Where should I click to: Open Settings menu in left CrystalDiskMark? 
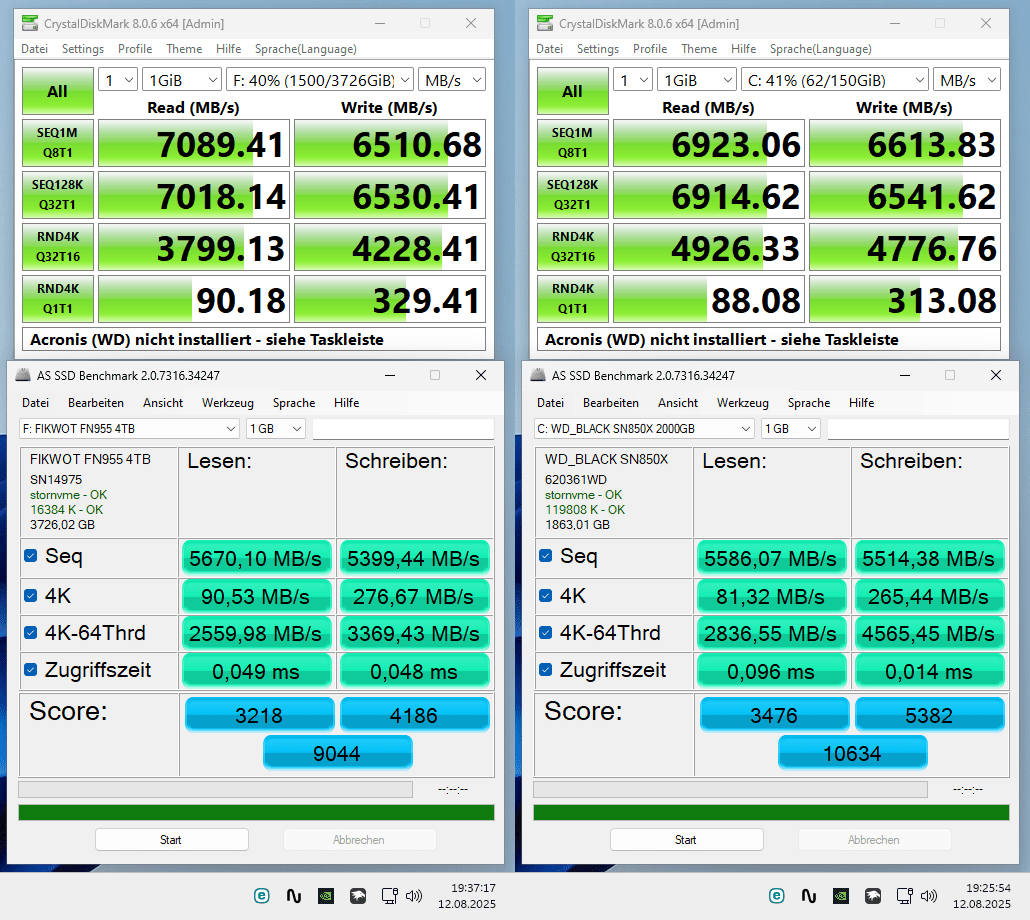pyautogui.click(x=83, y=49)
